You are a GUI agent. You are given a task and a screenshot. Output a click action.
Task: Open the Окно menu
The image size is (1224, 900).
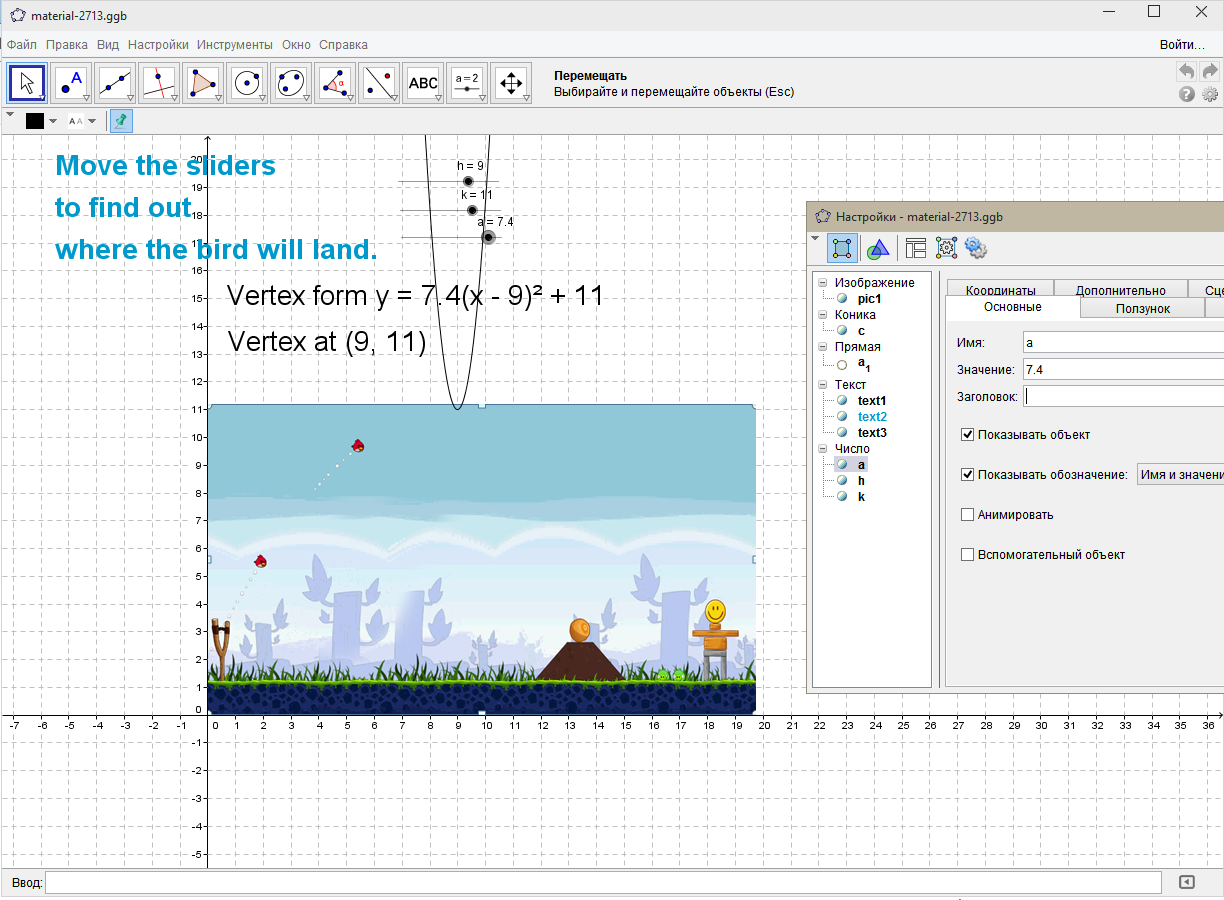point(296,44)
